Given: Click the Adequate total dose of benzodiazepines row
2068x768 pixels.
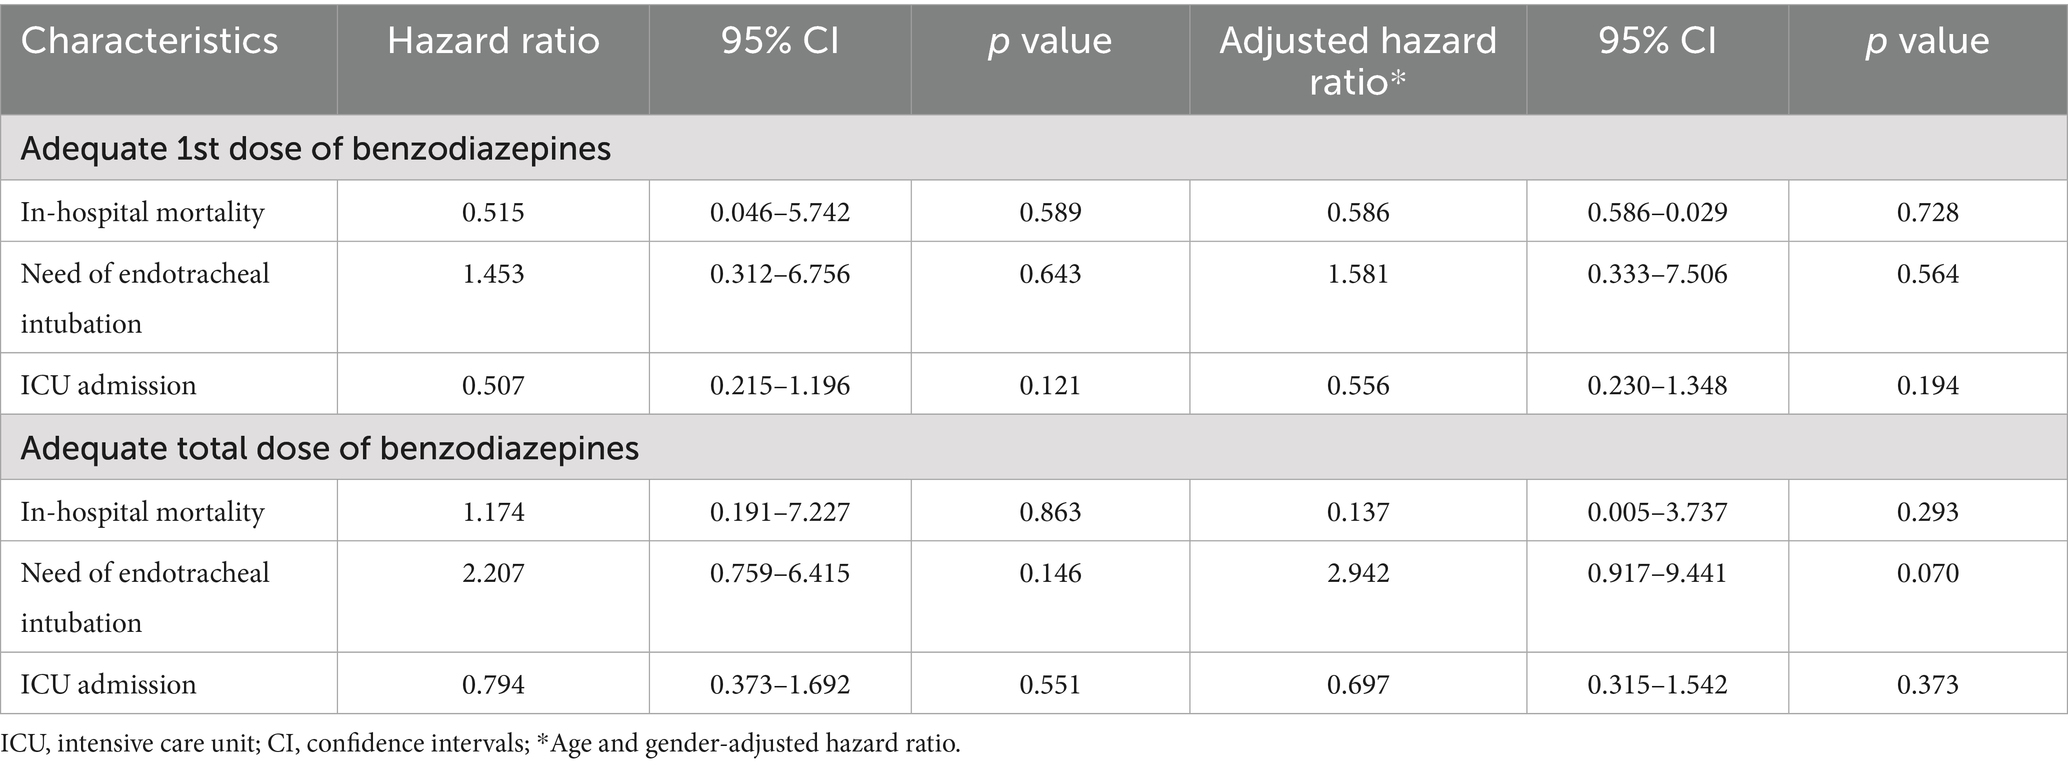Looking at the screenshot, I should coord(330,448).
